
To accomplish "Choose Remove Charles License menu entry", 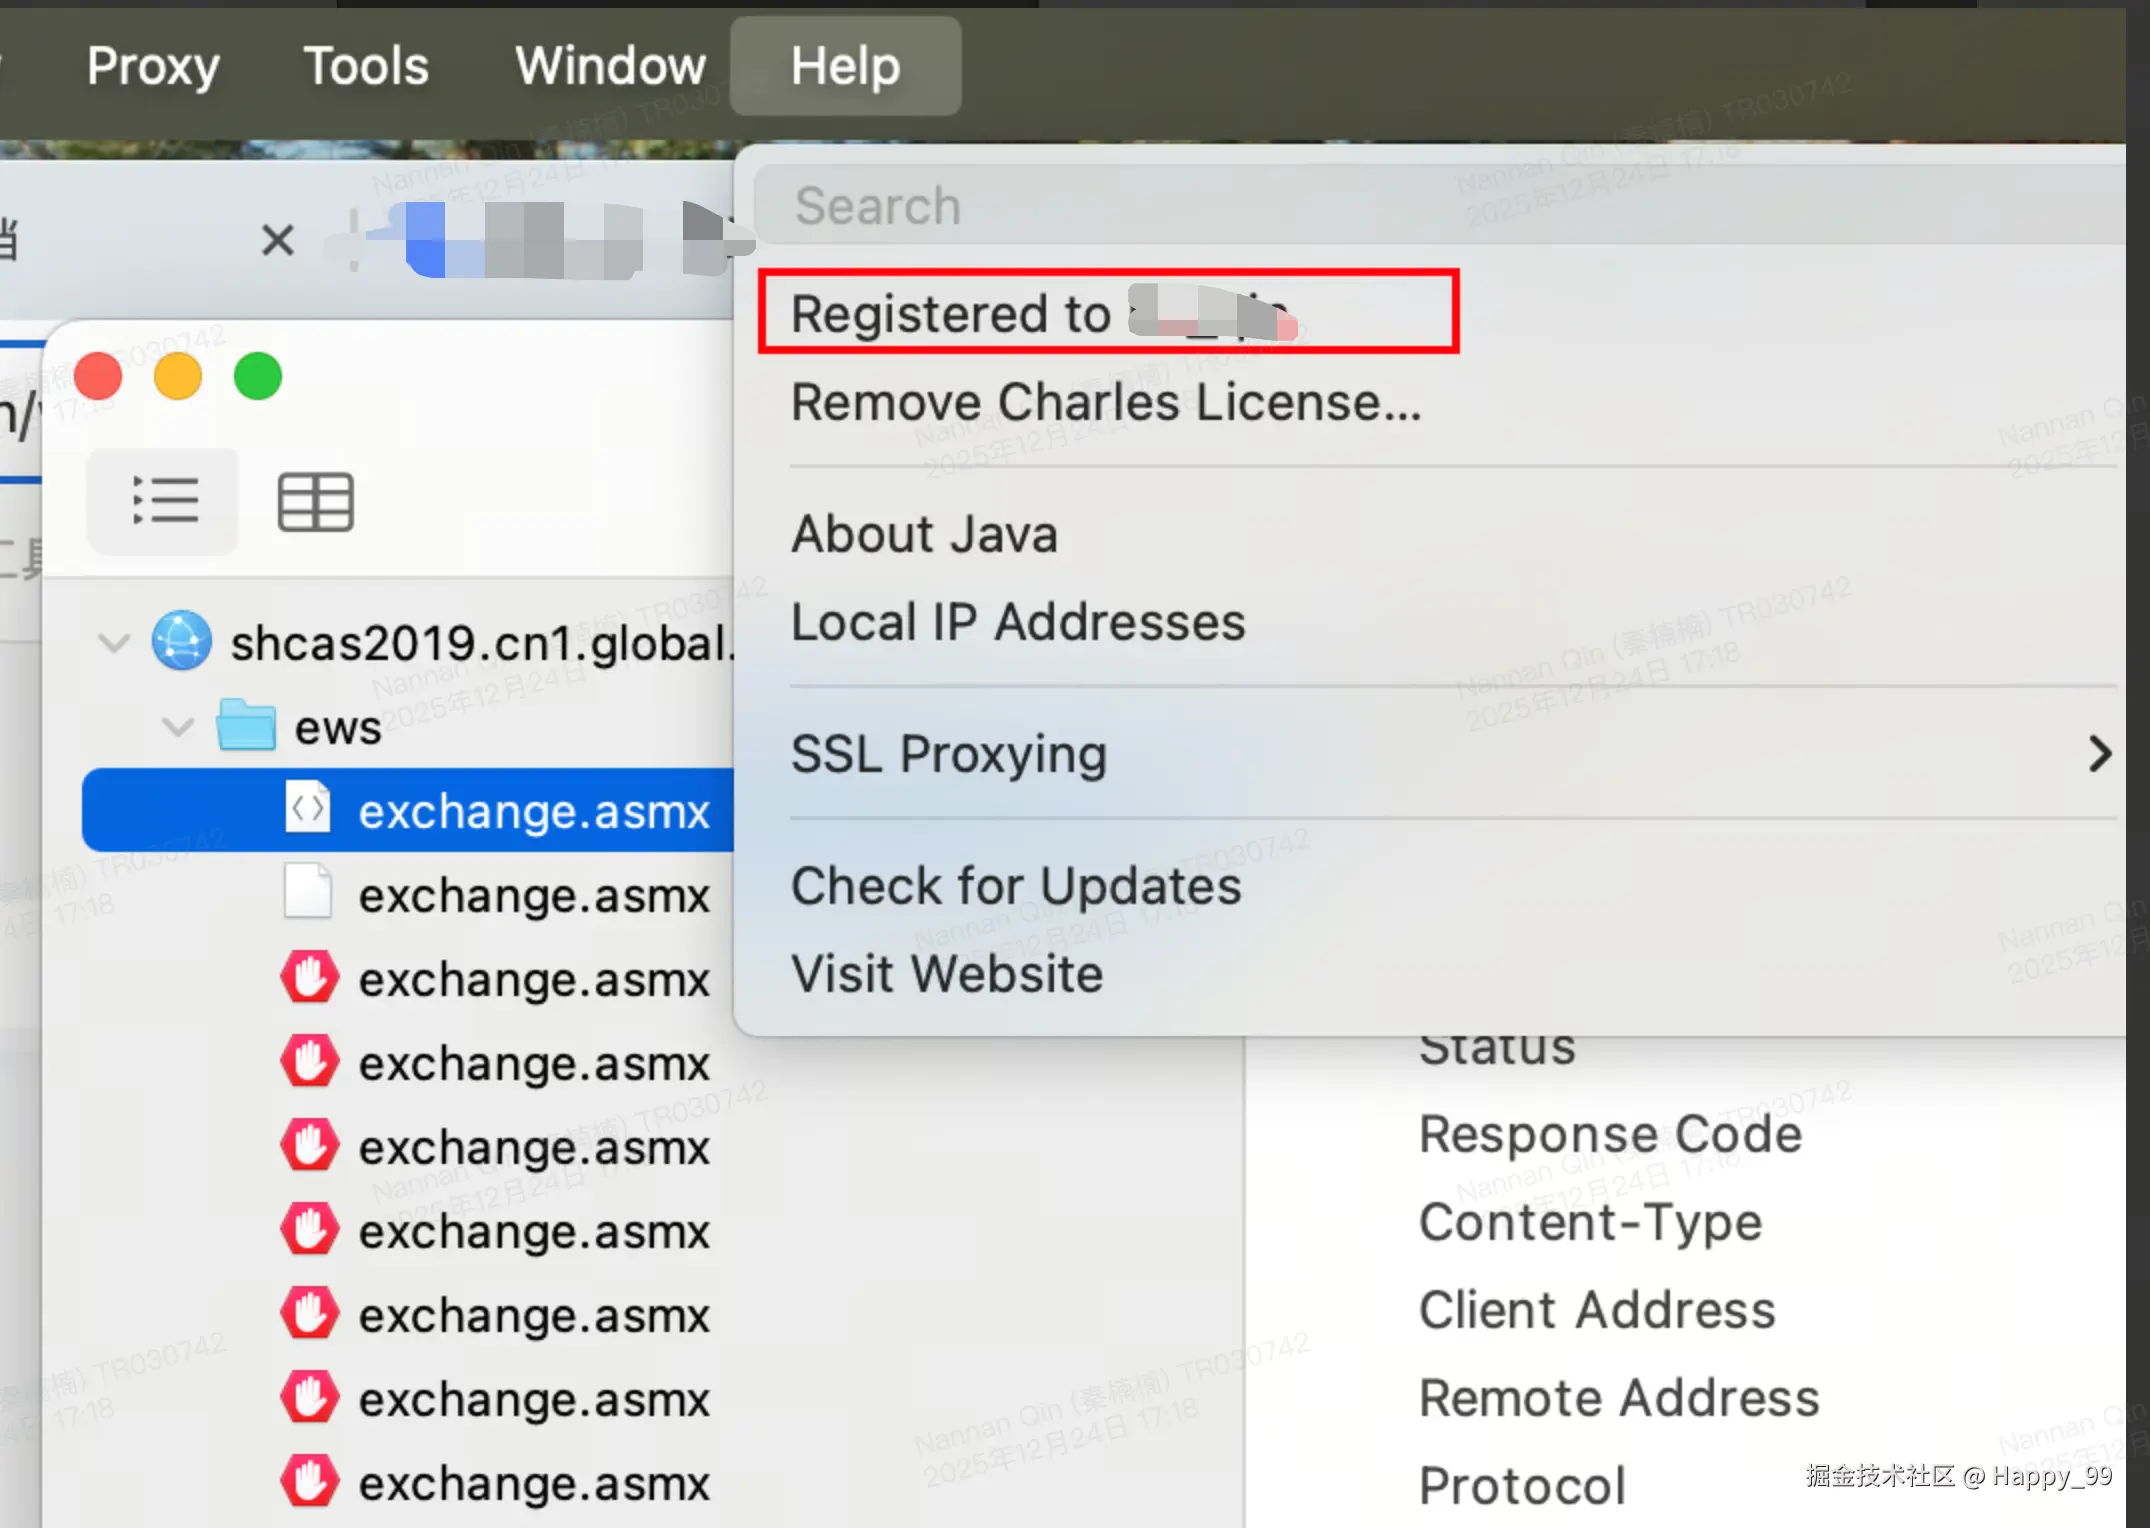I will 1105,402.
